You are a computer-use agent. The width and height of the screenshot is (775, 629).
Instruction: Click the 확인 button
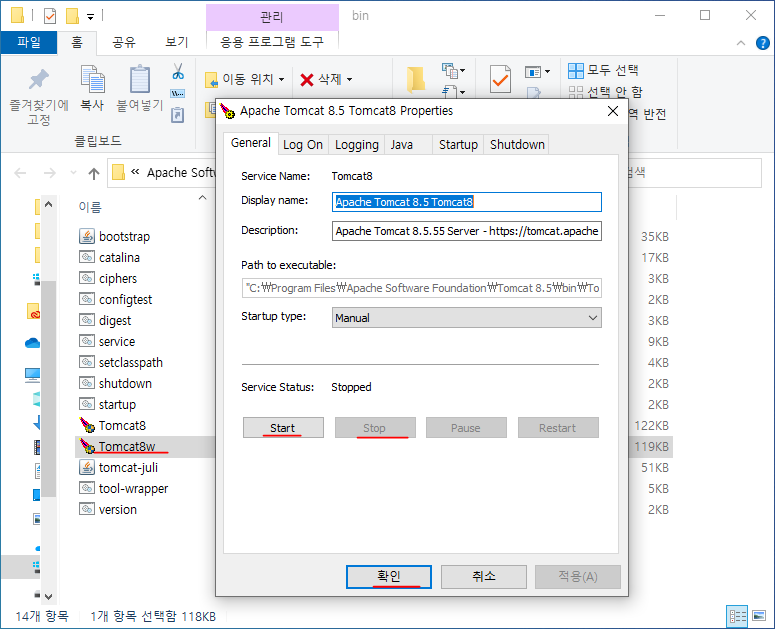(388, 577)
